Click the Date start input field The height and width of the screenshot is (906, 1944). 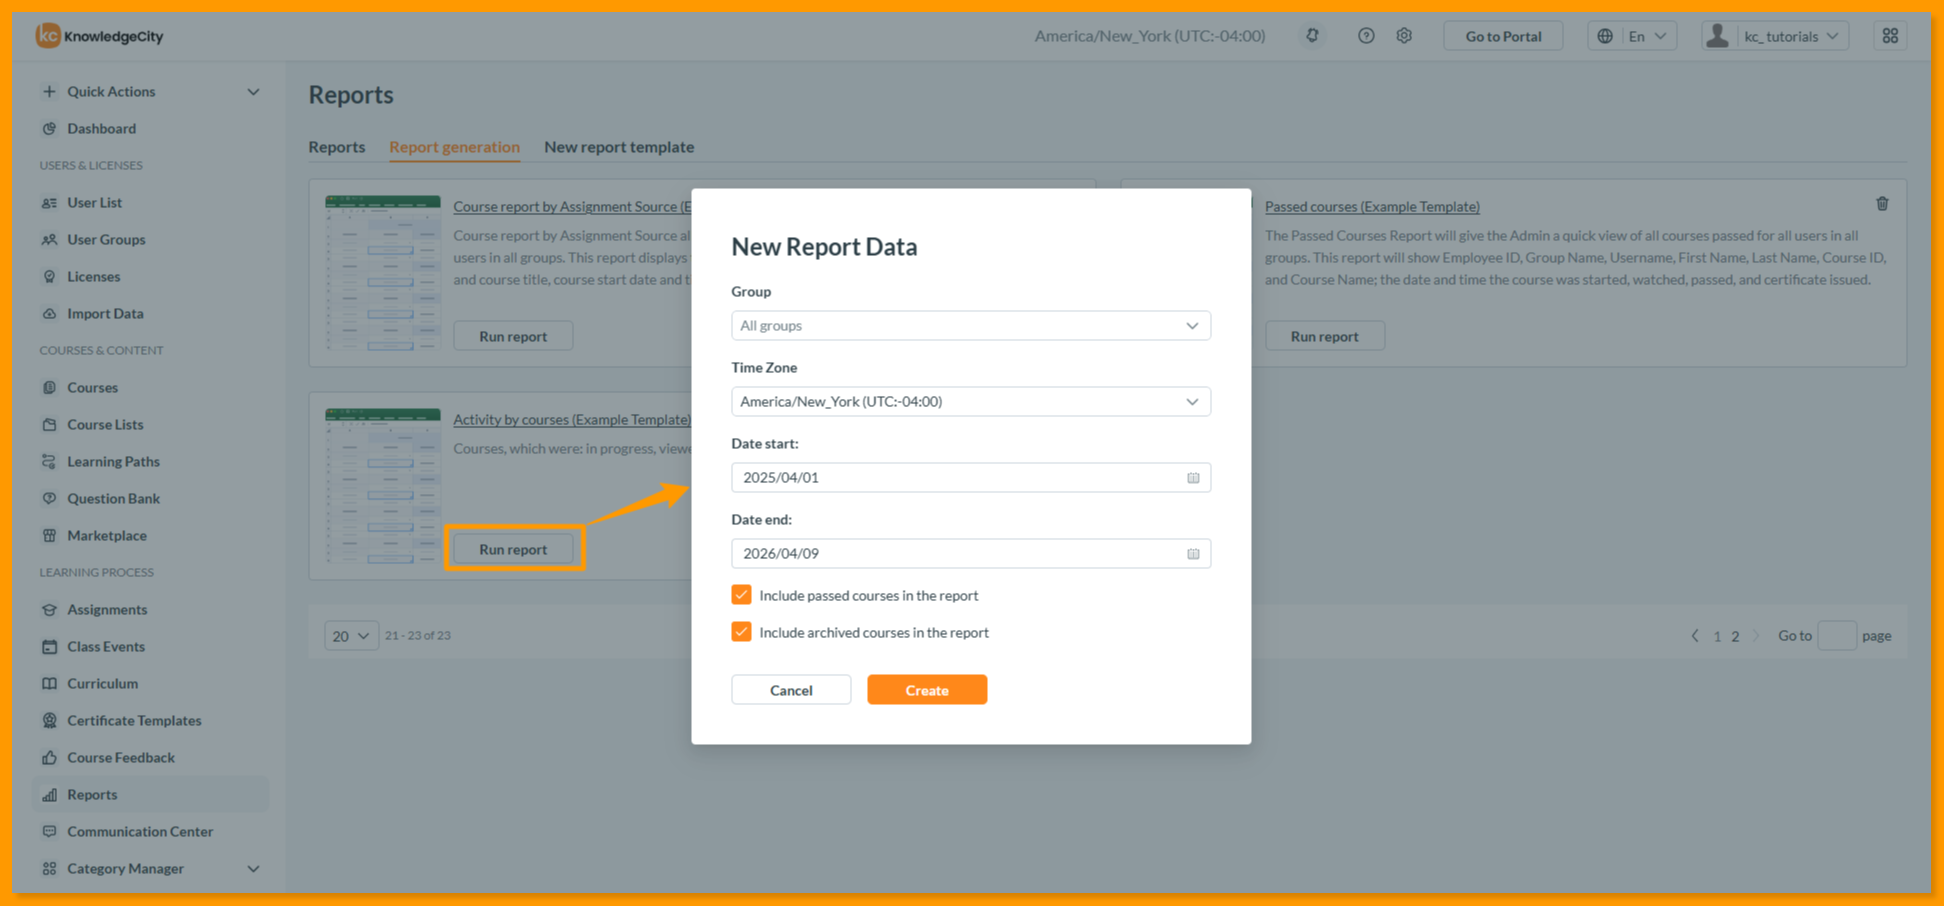pyautogui.click(x=970, y=478)
